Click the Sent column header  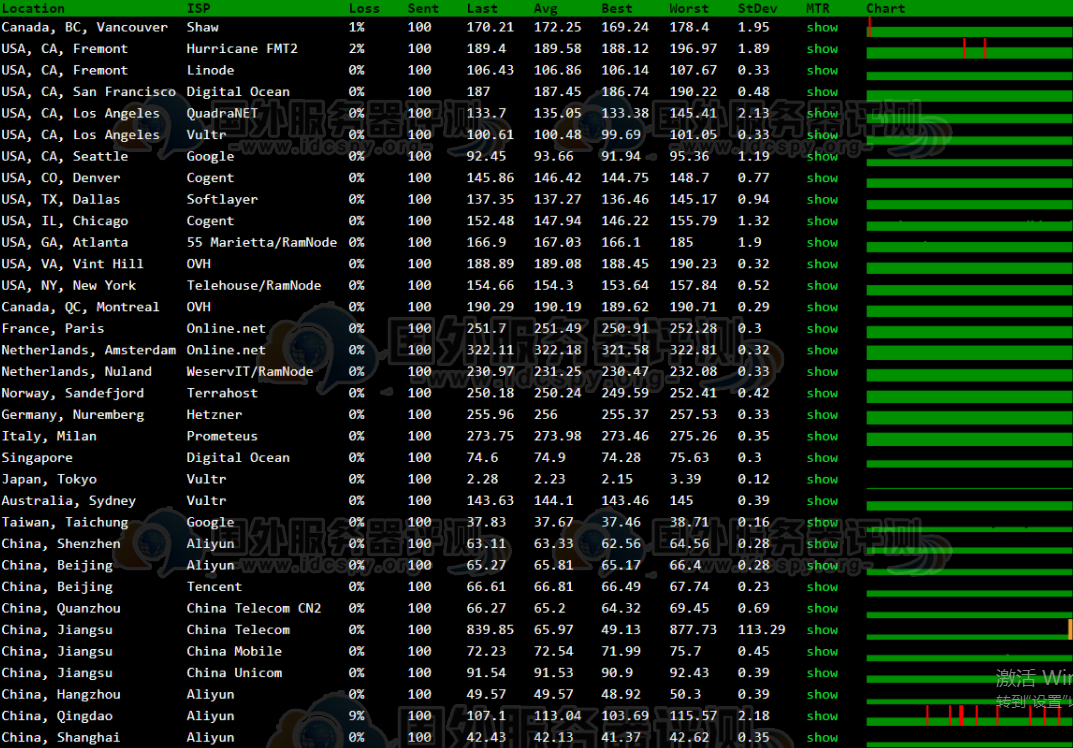coord(423,8)
